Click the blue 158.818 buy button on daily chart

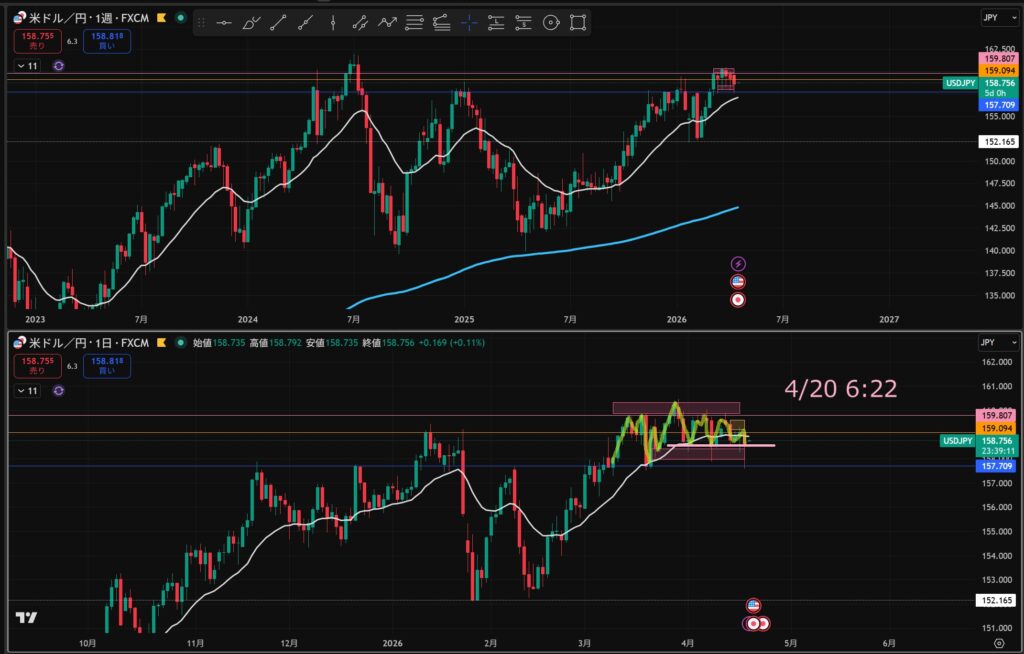[x=107, y=366]
